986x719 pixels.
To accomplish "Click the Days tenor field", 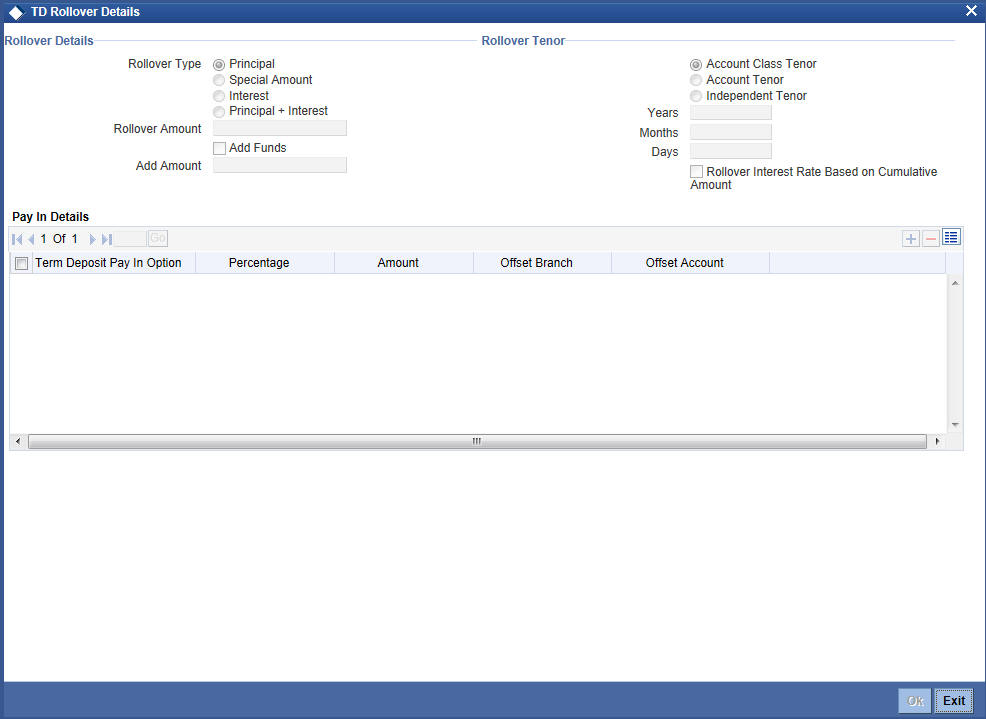I will (731, 151).
